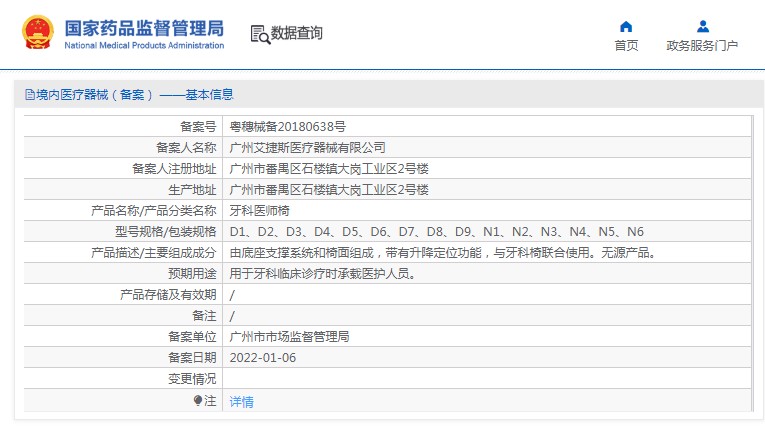Go to 首页 home icon
Screen dimensions: 765x427
click(626, 26)
